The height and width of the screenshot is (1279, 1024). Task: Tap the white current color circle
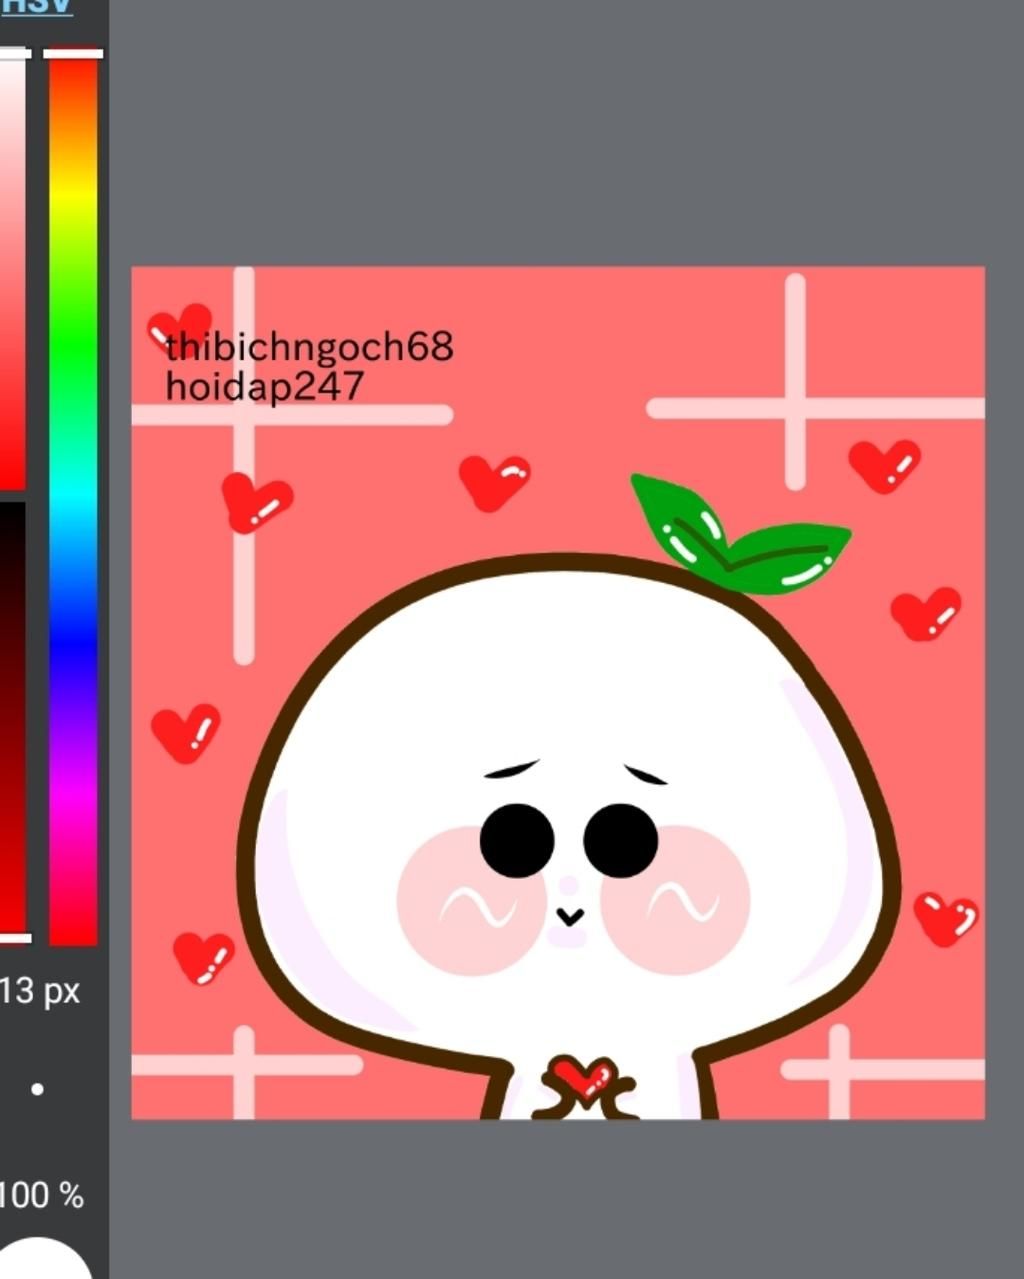(39, 1258)
